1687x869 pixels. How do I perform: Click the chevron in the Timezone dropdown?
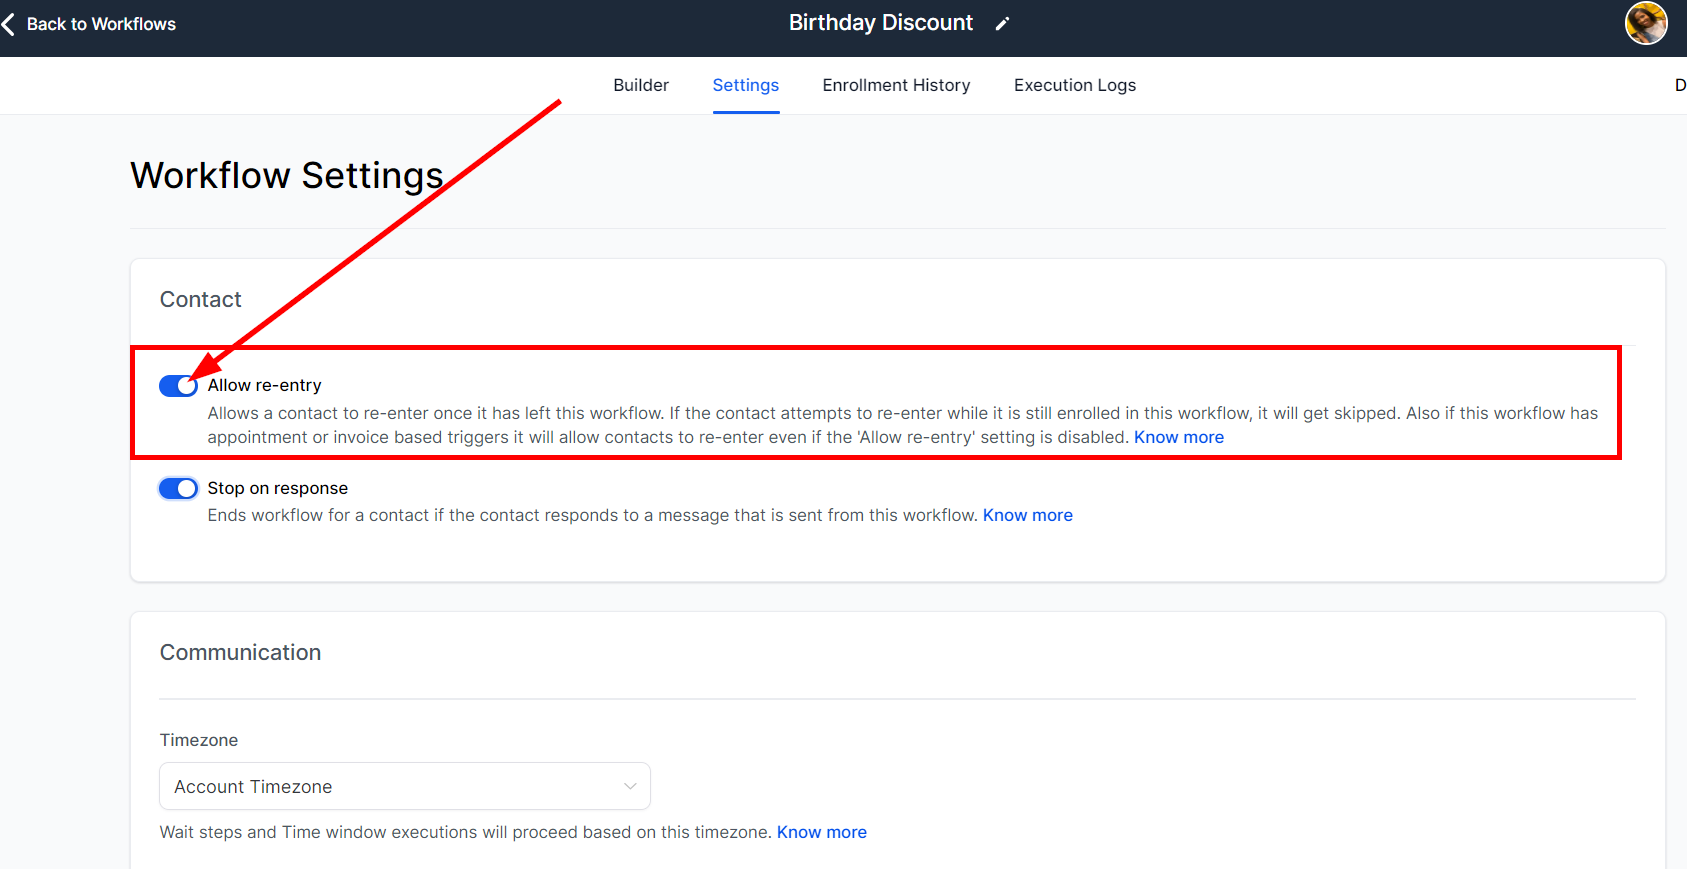point(630,786)
